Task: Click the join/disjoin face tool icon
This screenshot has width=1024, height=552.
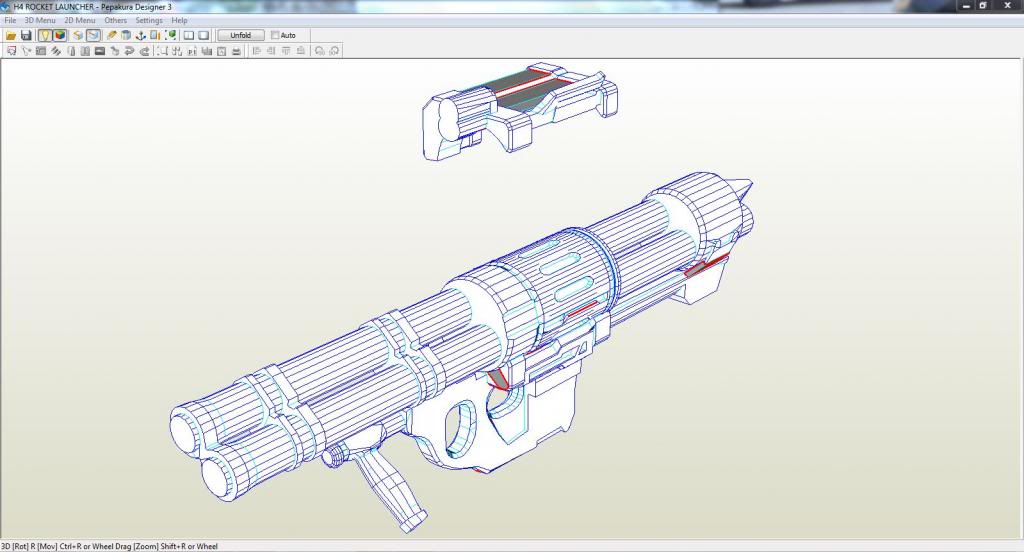Action: point(40,51)
